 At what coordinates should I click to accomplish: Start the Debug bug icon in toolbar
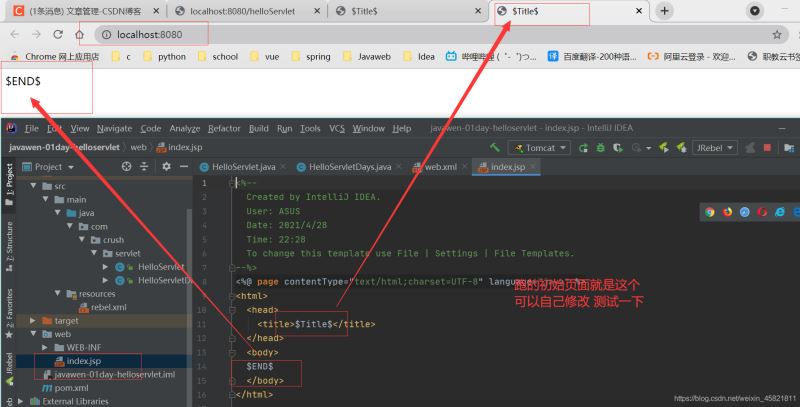[x=601, y=148]
